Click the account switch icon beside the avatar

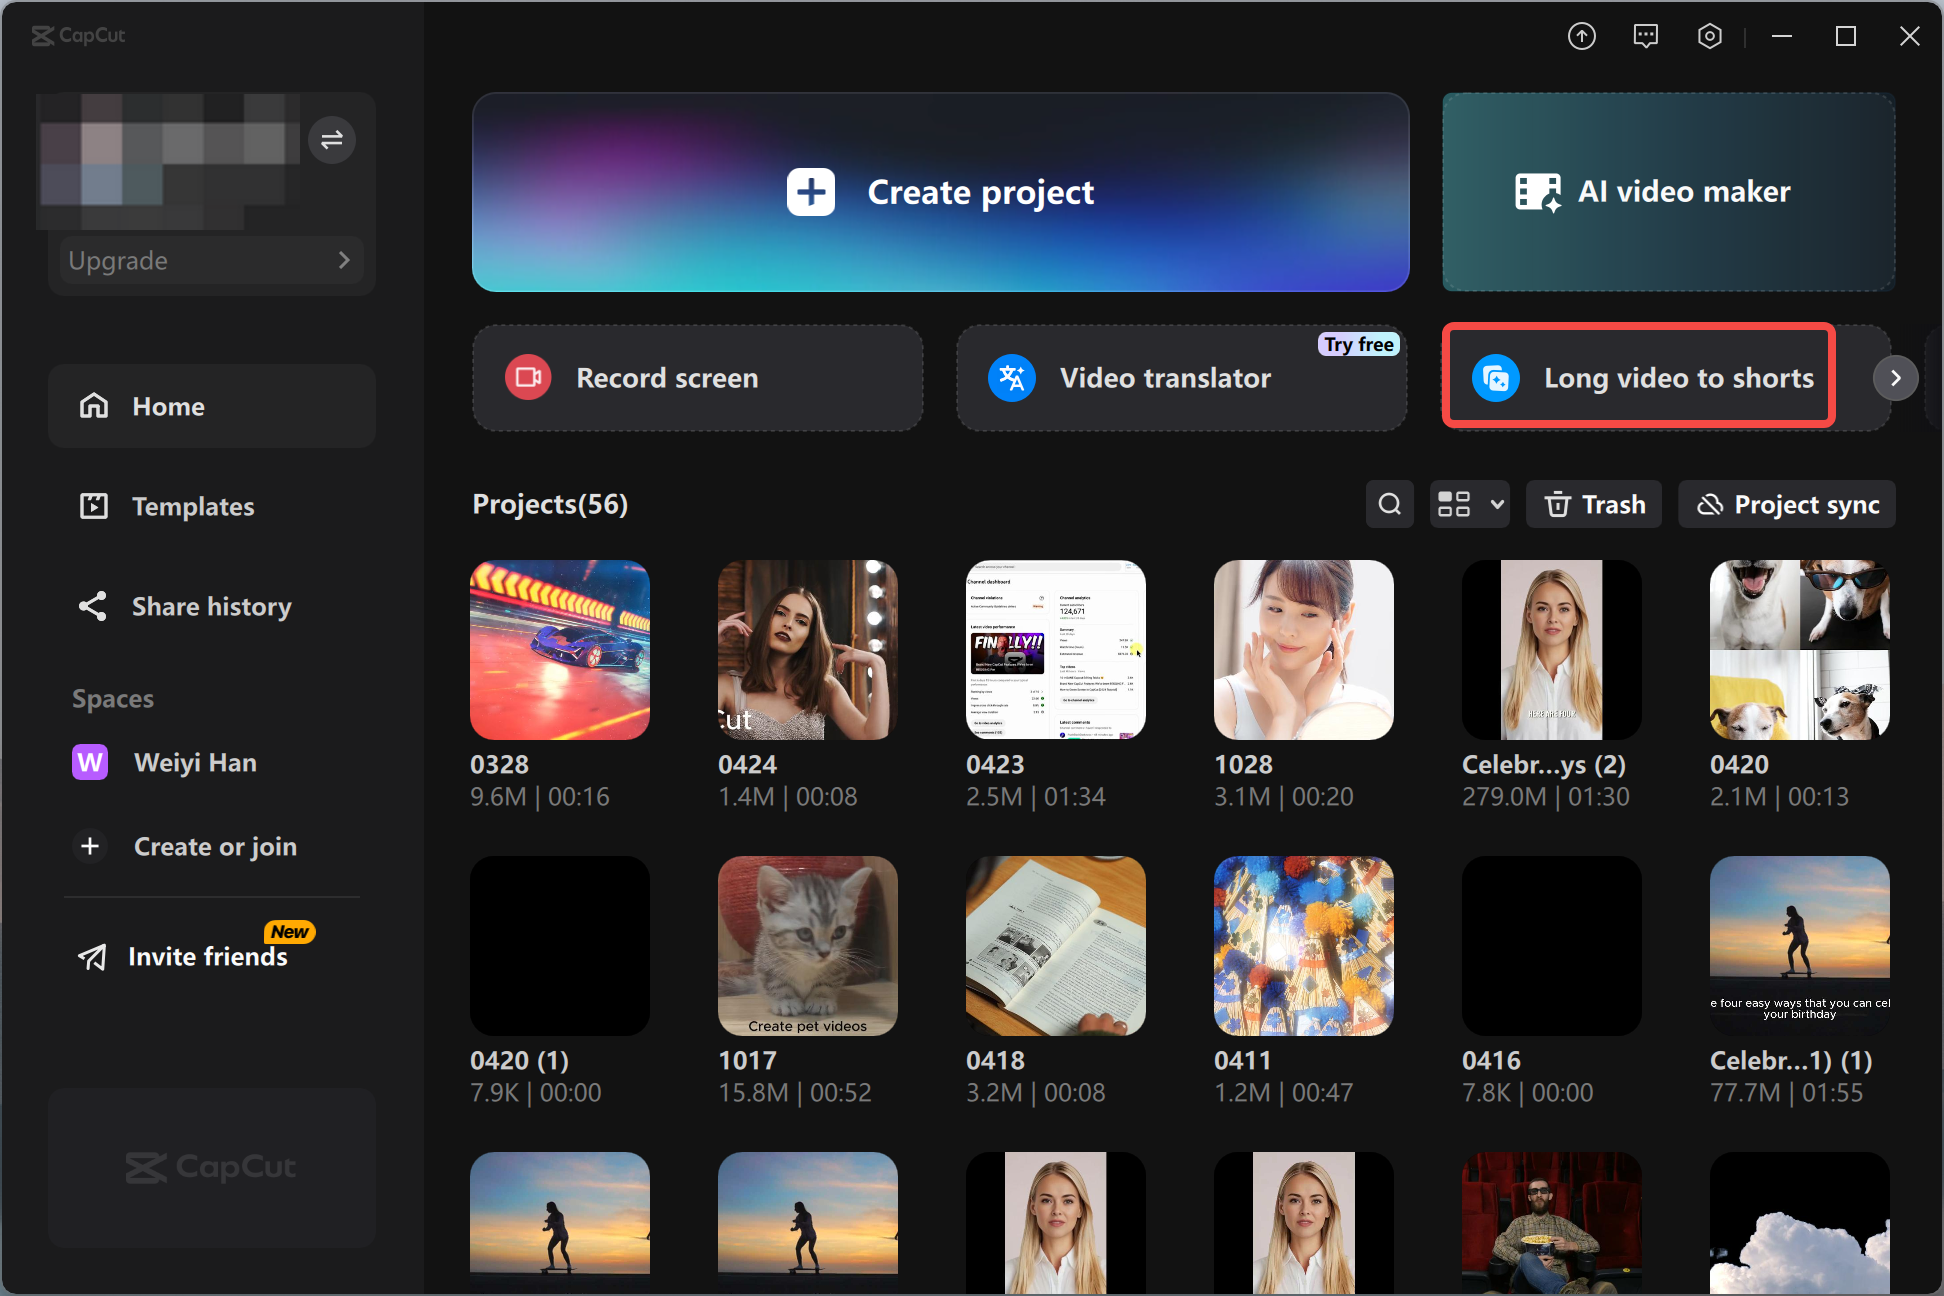(331, 140)
